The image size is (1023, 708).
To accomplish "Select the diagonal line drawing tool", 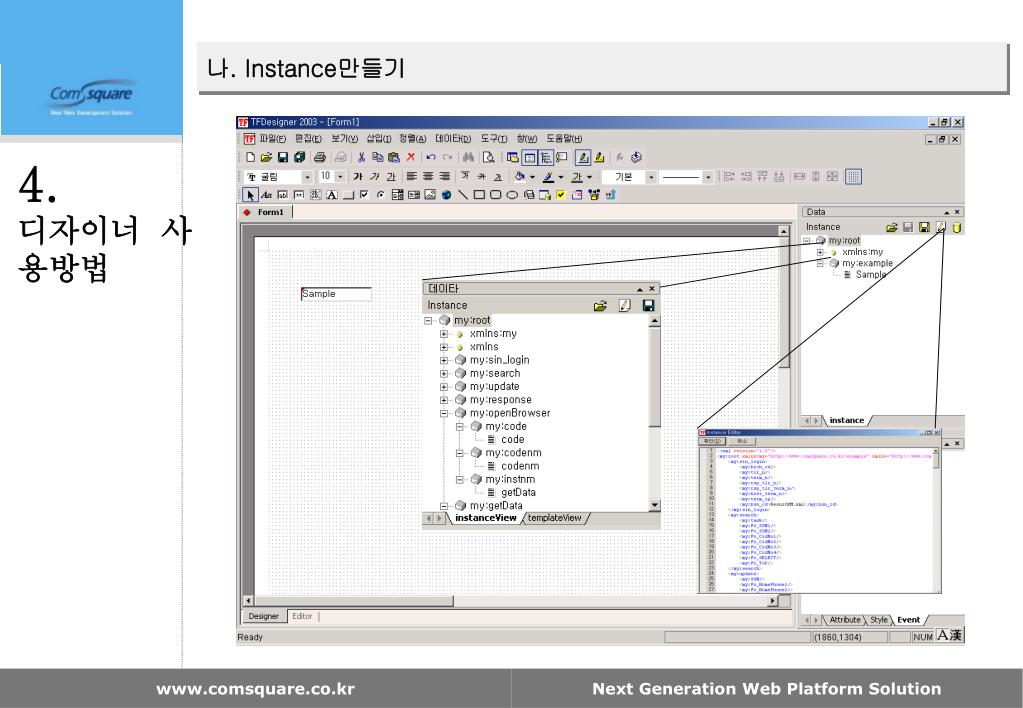I will (463, 194).
